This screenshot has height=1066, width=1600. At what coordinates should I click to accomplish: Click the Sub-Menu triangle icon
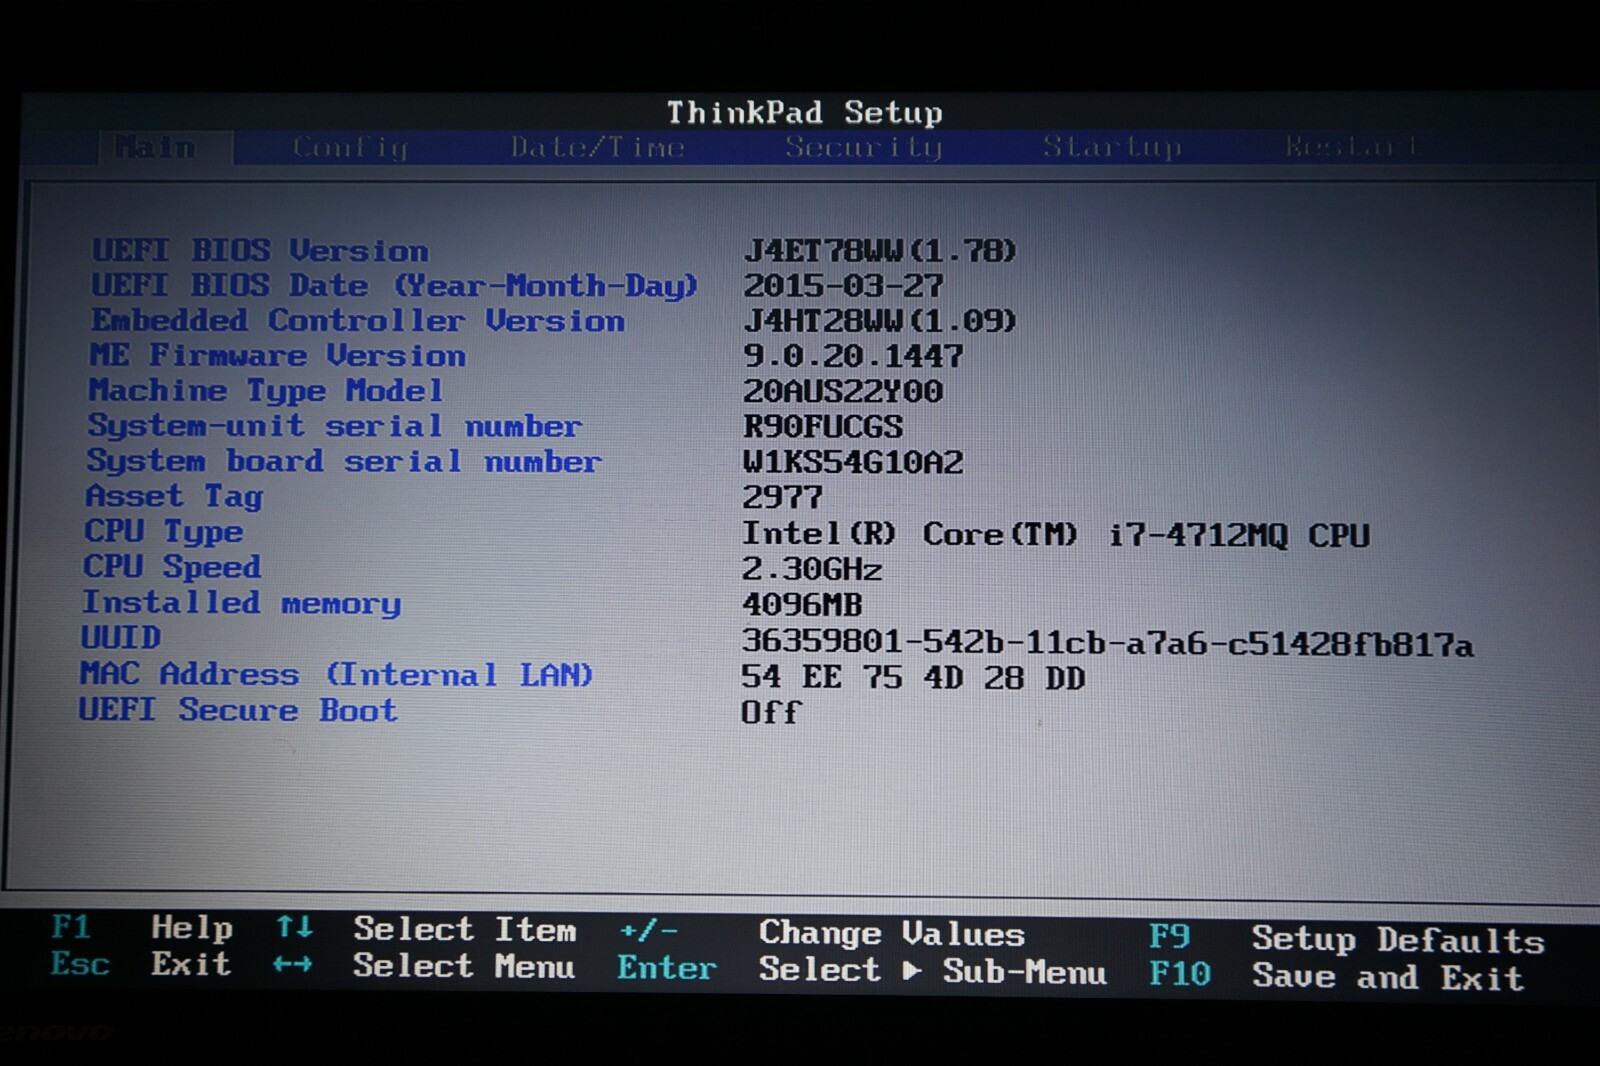pos(912,970)
